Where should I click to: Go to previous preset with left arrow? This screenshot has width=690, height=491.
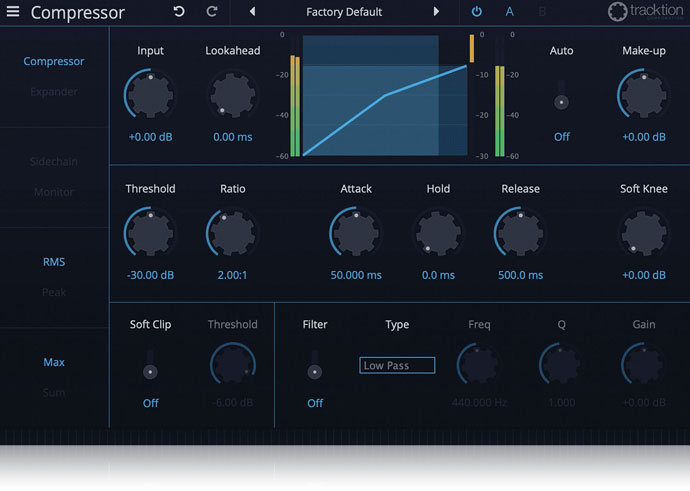252,12
